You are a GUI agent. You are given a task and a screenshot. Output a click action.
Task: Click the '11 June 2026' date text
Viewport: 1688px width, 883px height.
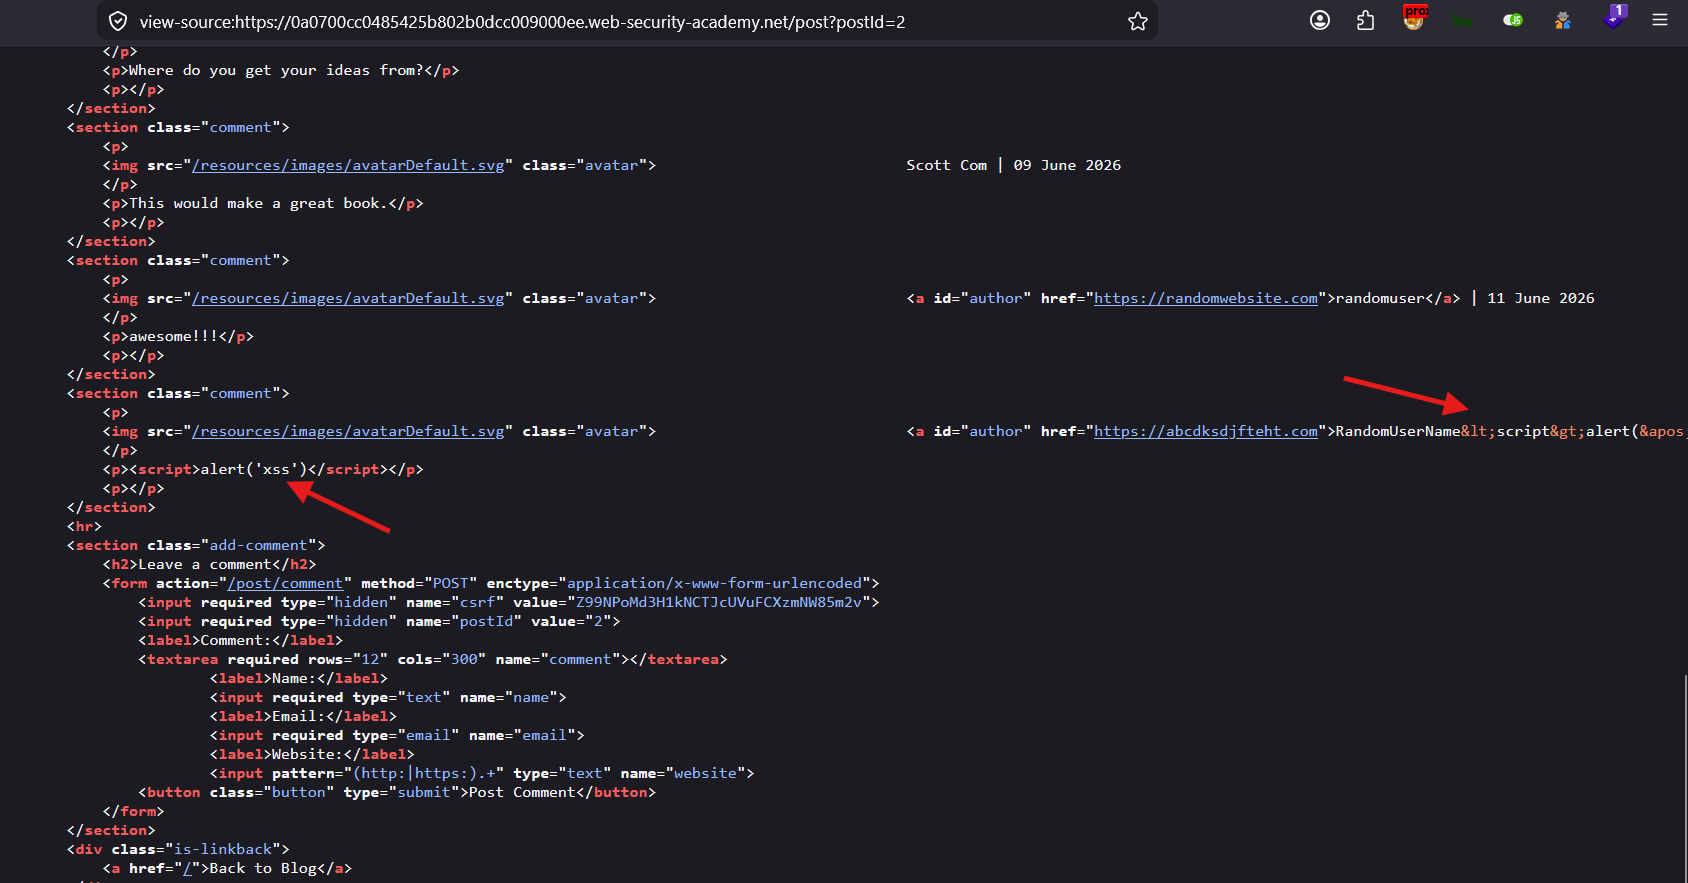1541,298
